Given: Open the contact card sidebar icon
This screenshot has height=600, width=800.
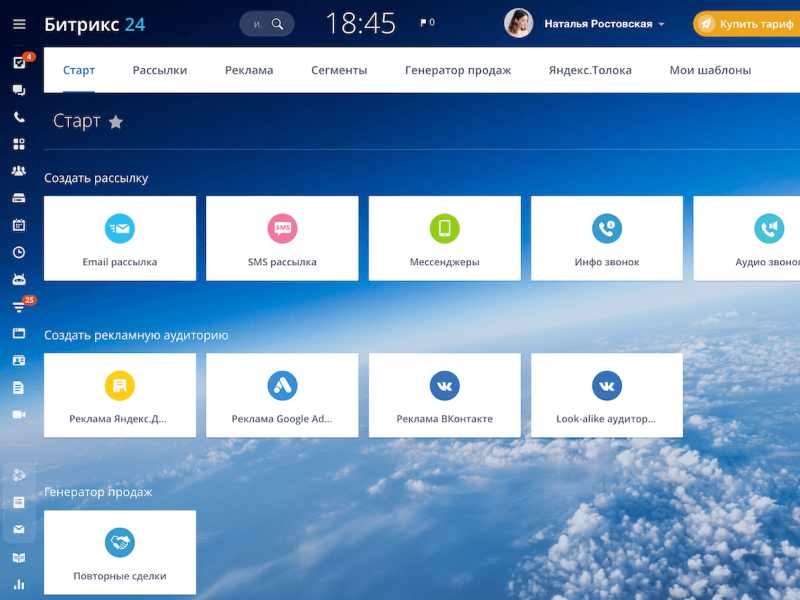Looking at the screenshot, I should pos(19,360).
